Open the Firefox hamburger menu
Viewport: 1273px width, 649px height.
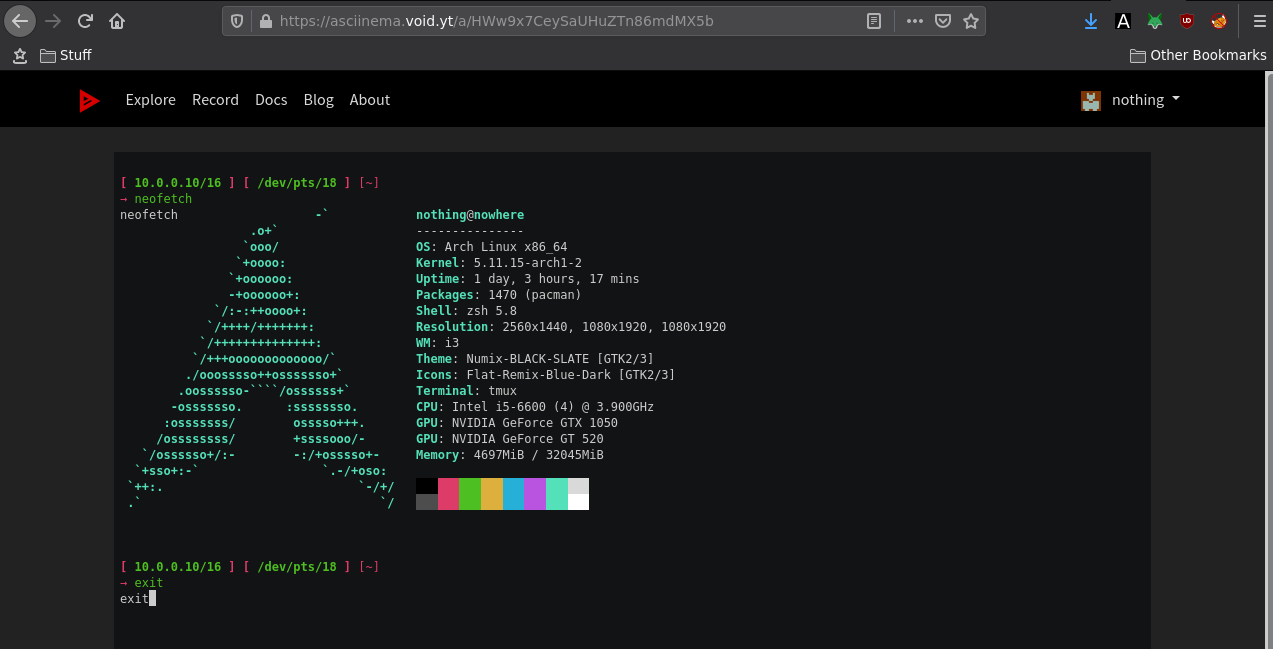pos(1259,20)
